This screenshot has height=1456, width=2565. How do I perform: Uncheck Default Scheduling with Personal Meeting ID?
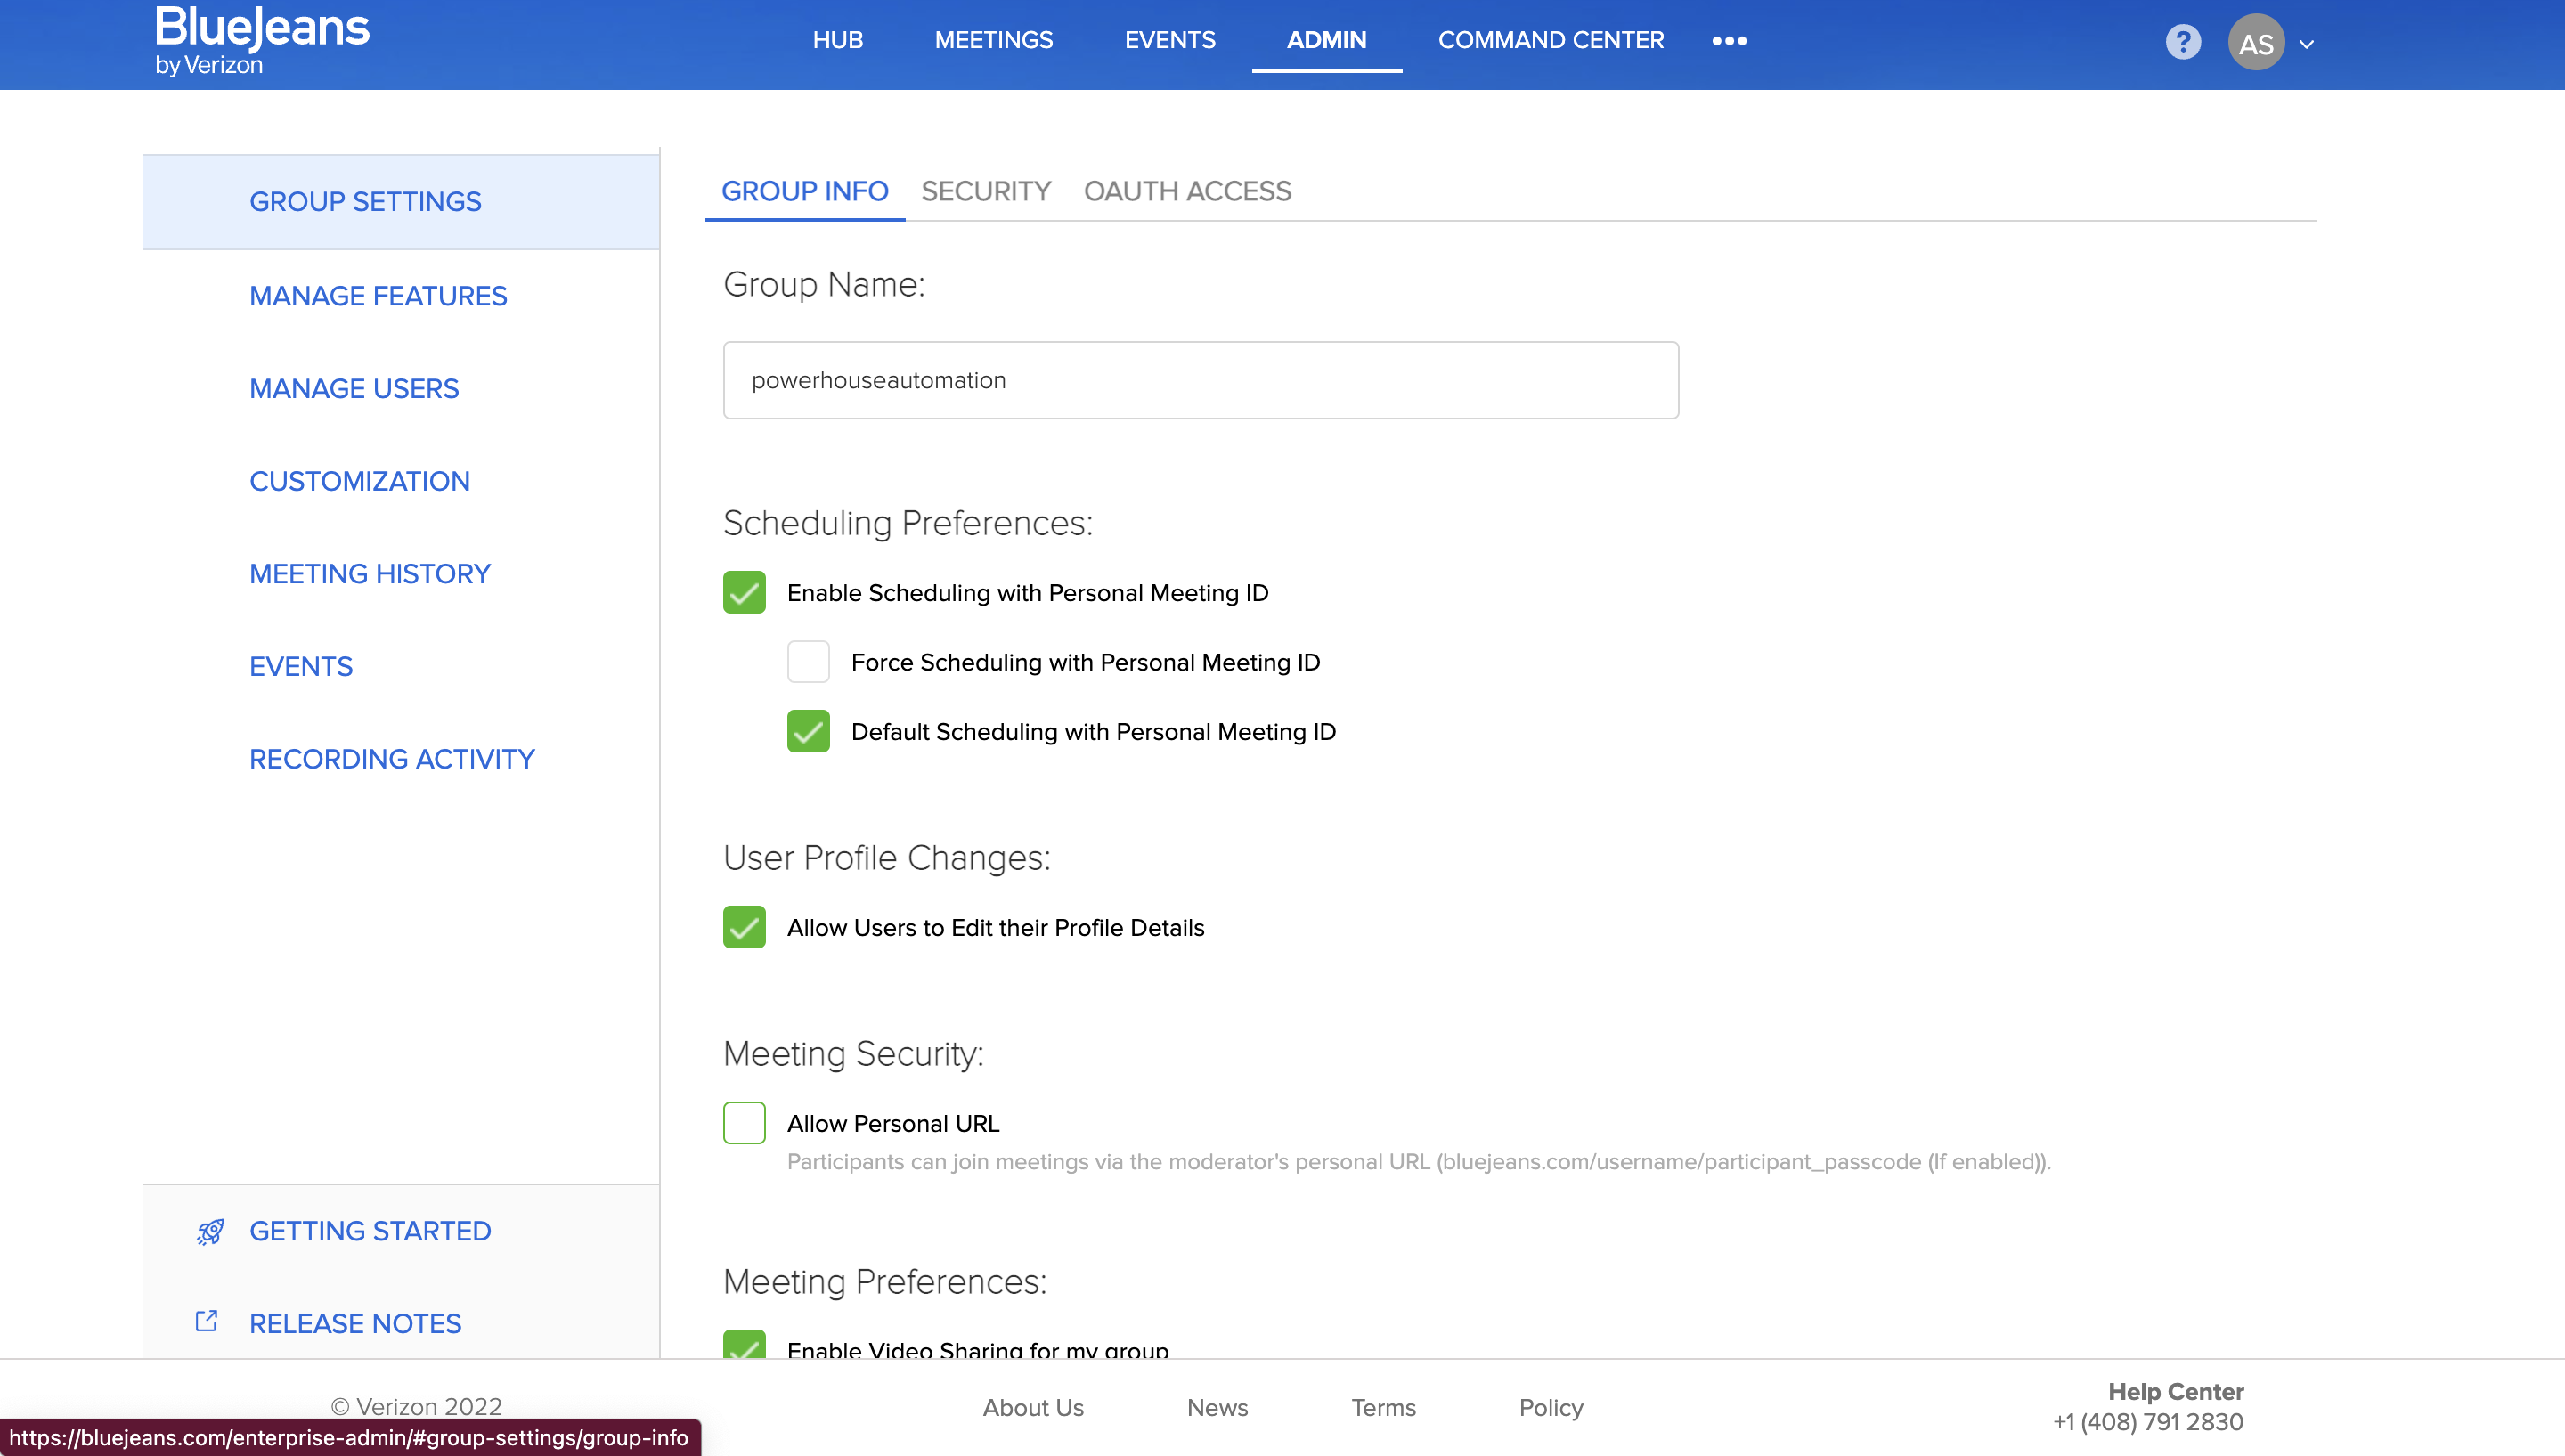click(808, 731)
